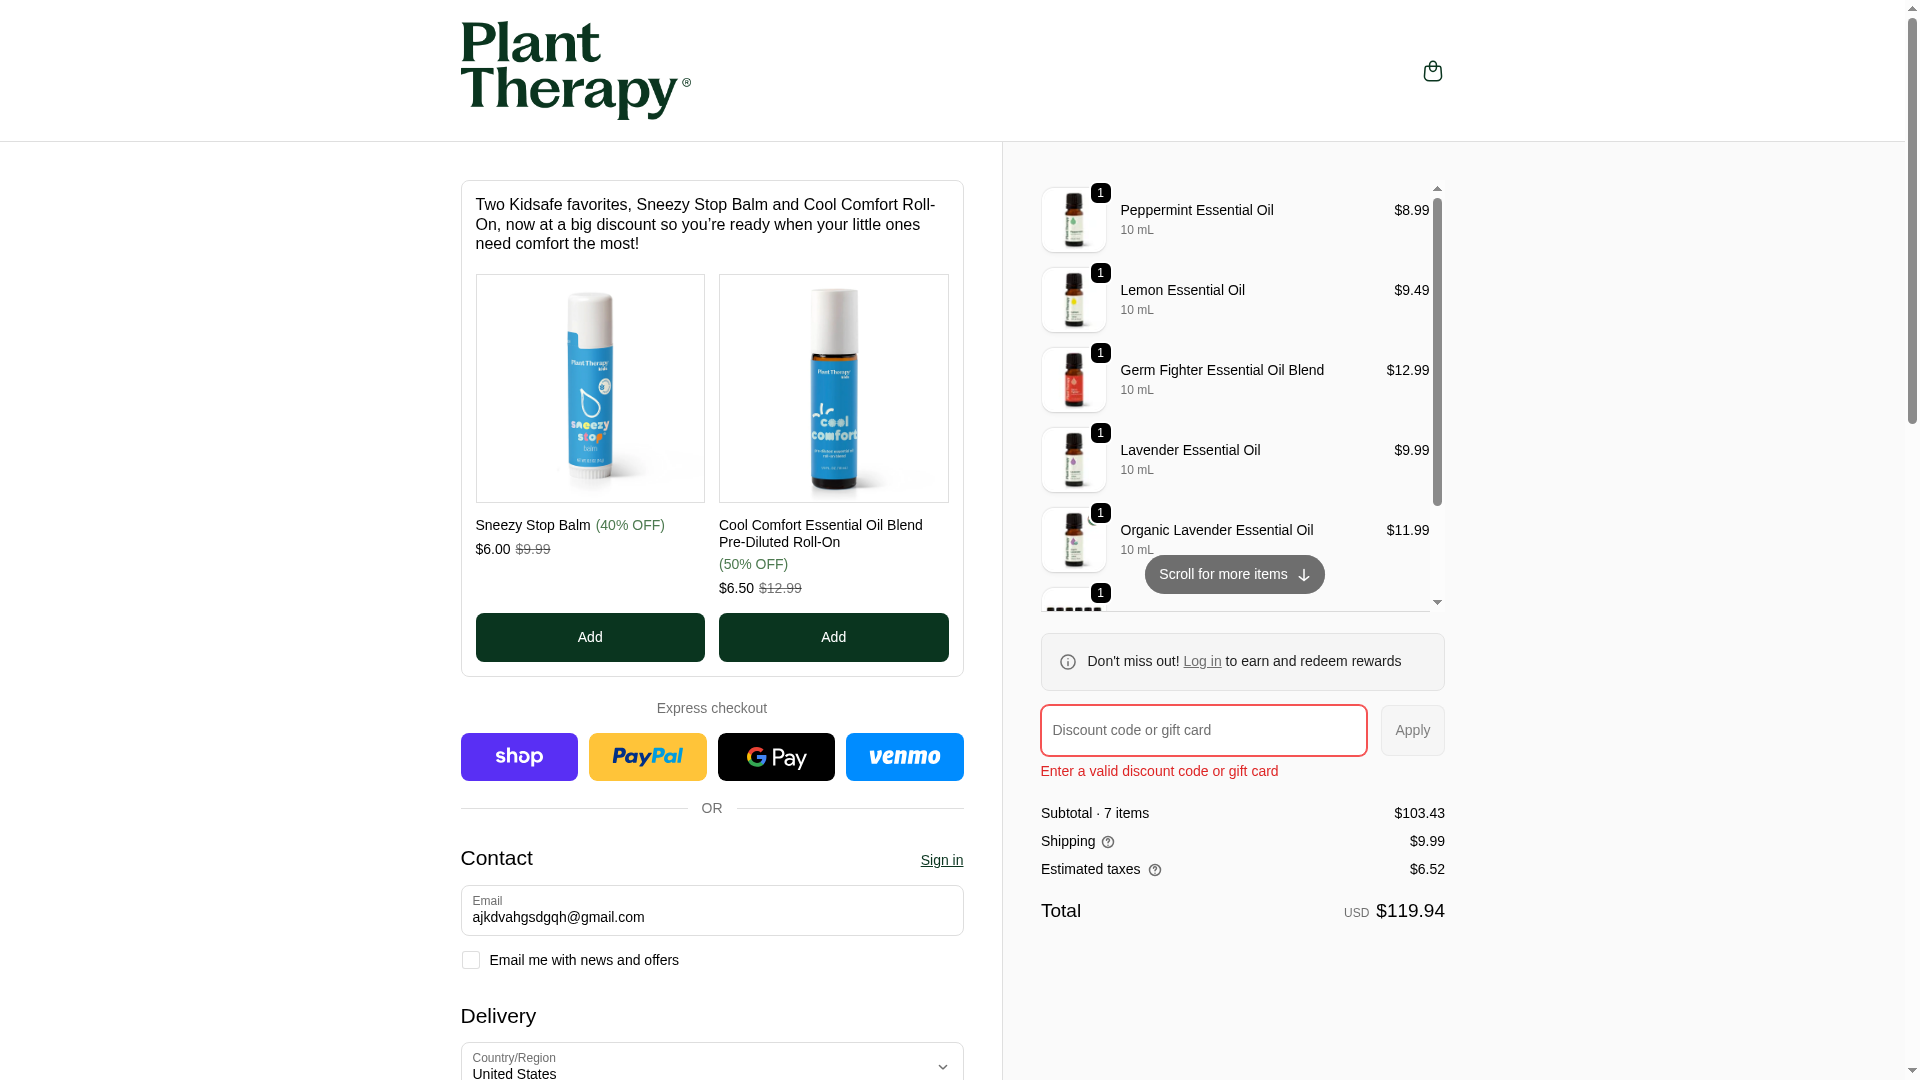Click the Sign in link

coord(941,860)
